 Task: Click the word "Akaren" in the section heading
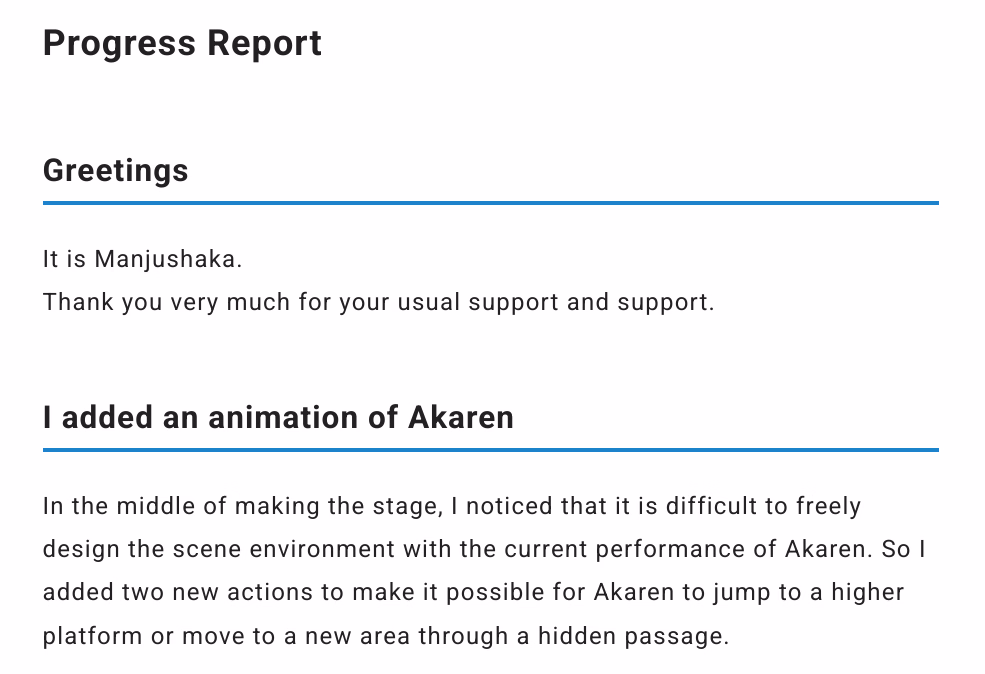[461, 417]
